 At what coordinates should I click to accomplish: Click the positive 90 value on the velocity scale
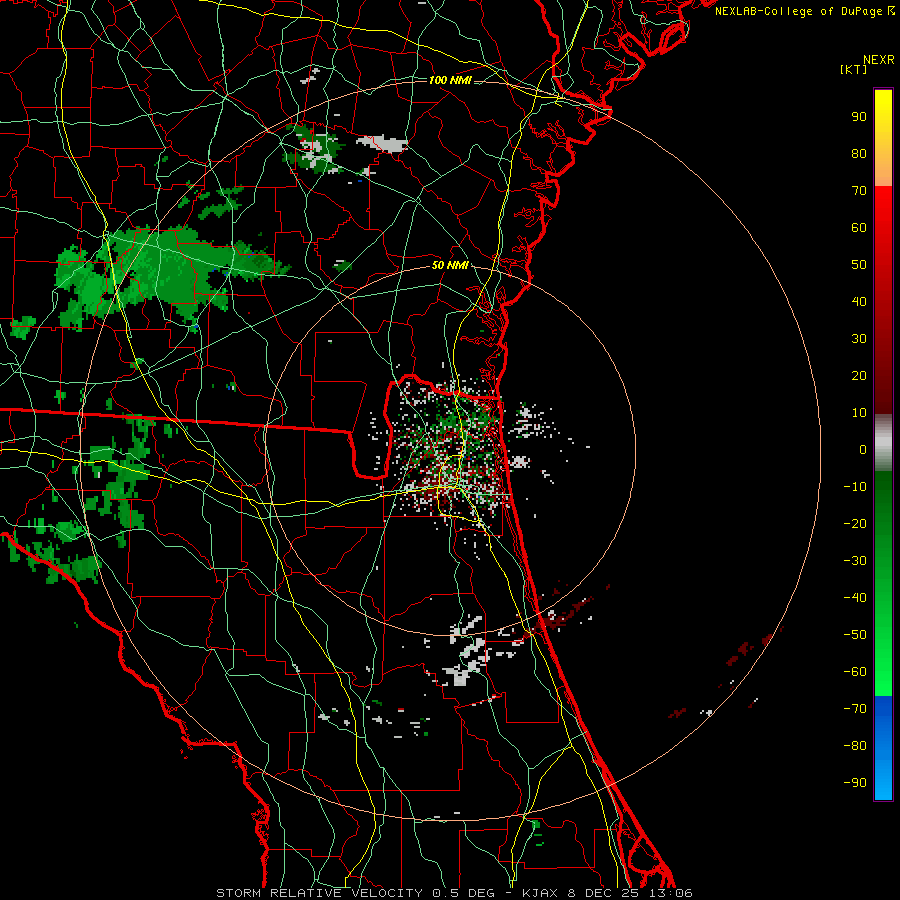(859, 117)
